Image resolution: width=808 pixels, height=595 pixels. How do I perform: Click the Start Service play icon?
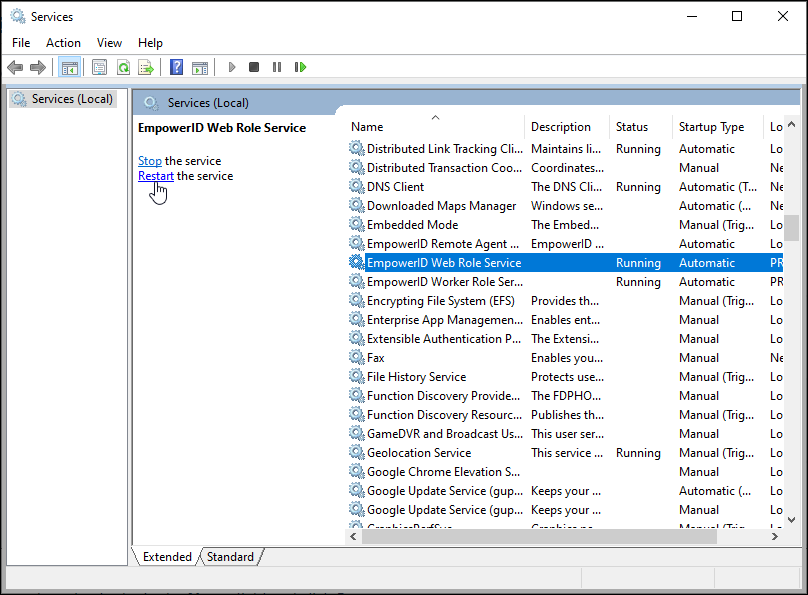(231, 67)
